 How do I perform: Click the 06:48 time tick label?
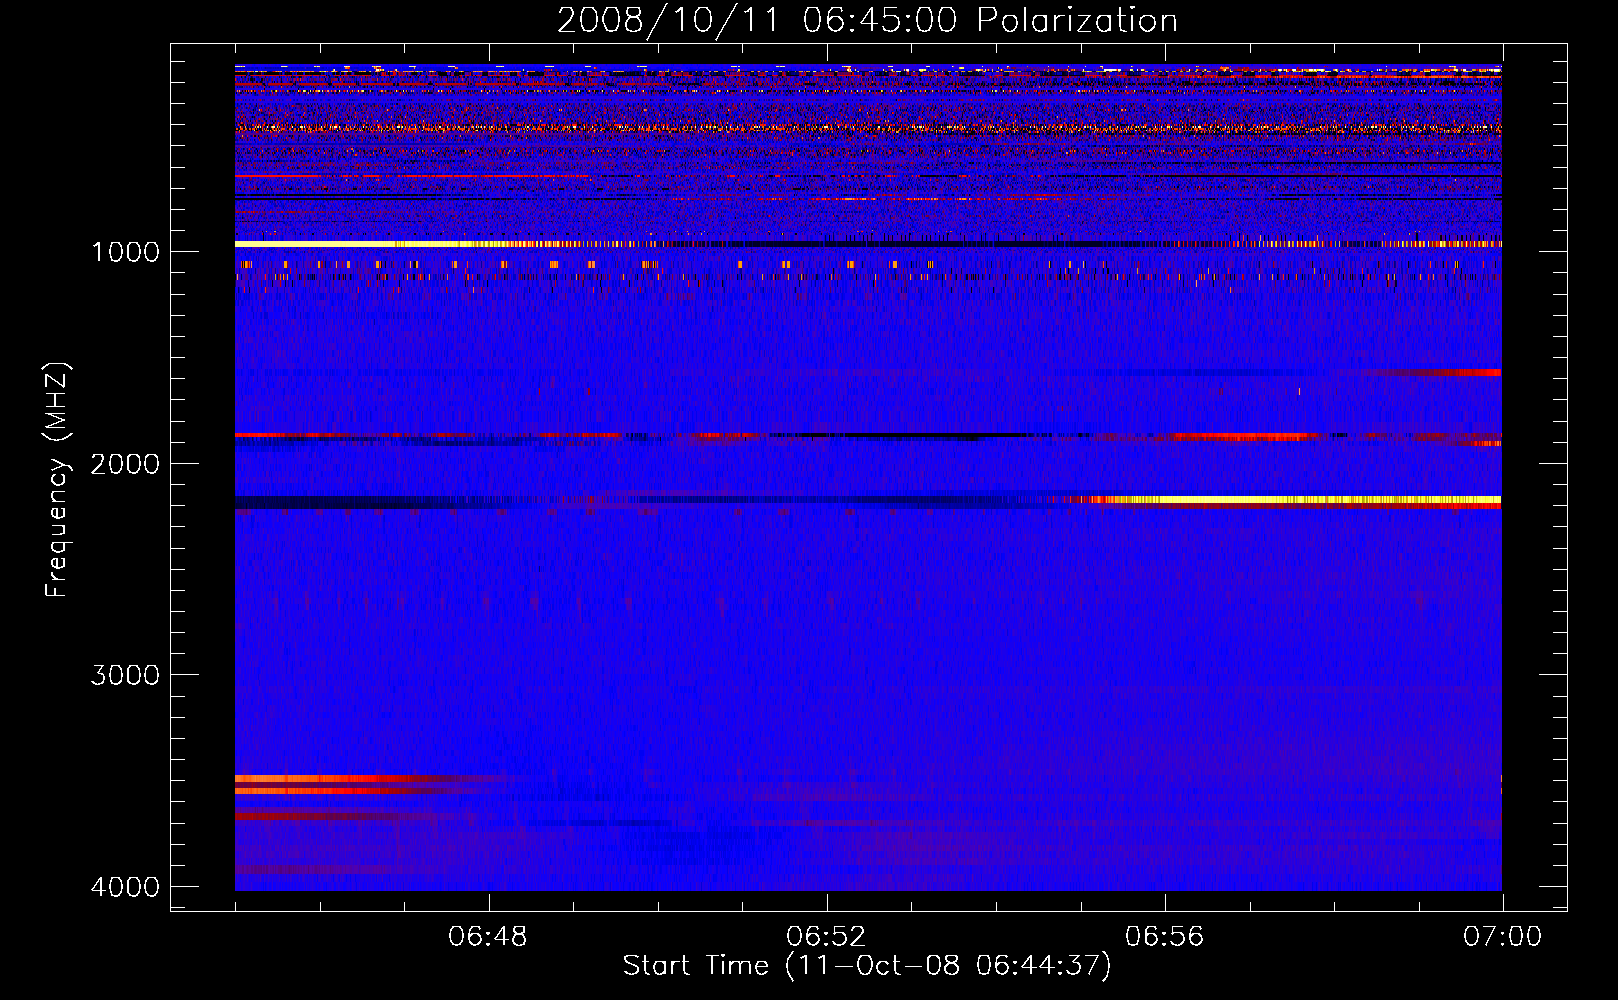(488, 937)
